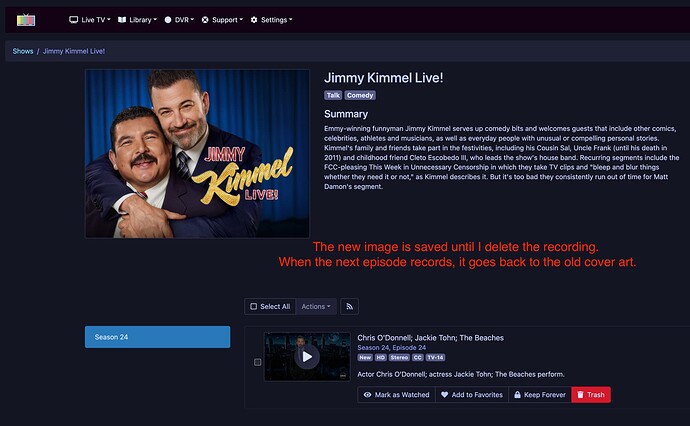Click the lock icon in Keep Forever
This screenshot has height=426, width=690.
pos(518,395)
